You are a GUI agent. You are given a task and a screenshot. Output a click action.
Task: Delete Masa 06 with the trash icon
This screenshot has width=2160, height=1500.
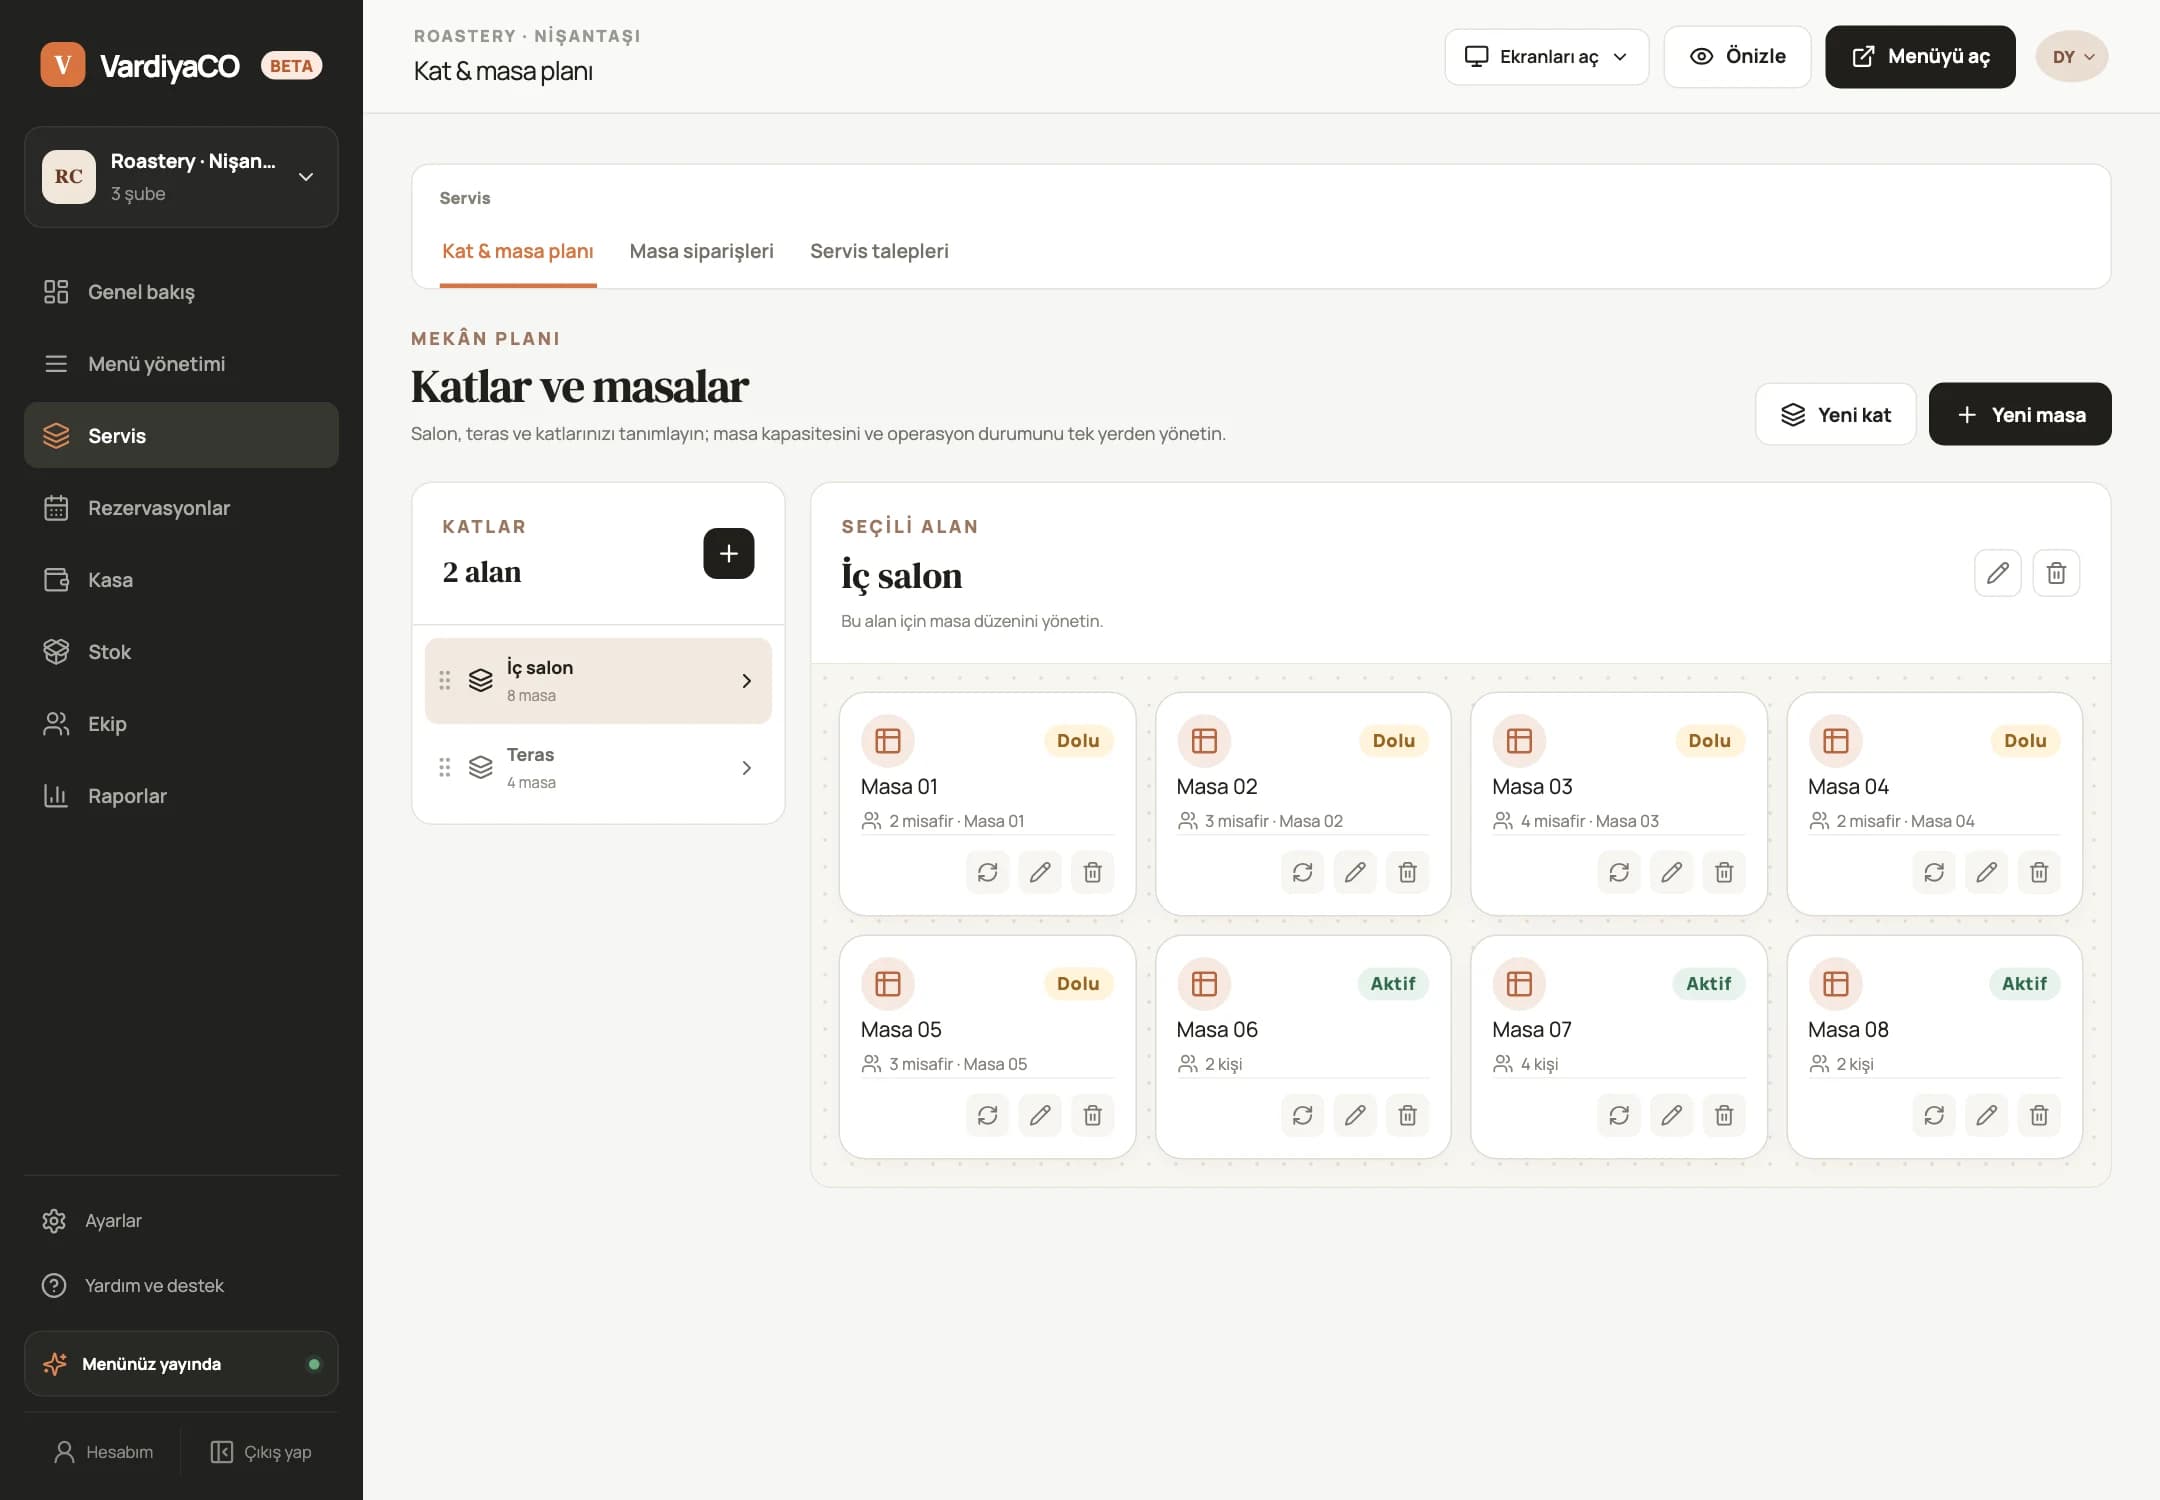pyautogui.click(x=1407, y=1115)
